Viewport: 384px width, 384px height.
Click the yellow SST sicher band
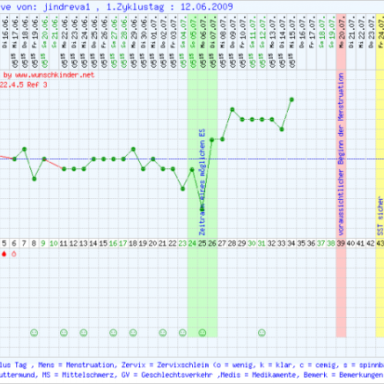pyautogui.click(x=380, y=176)
